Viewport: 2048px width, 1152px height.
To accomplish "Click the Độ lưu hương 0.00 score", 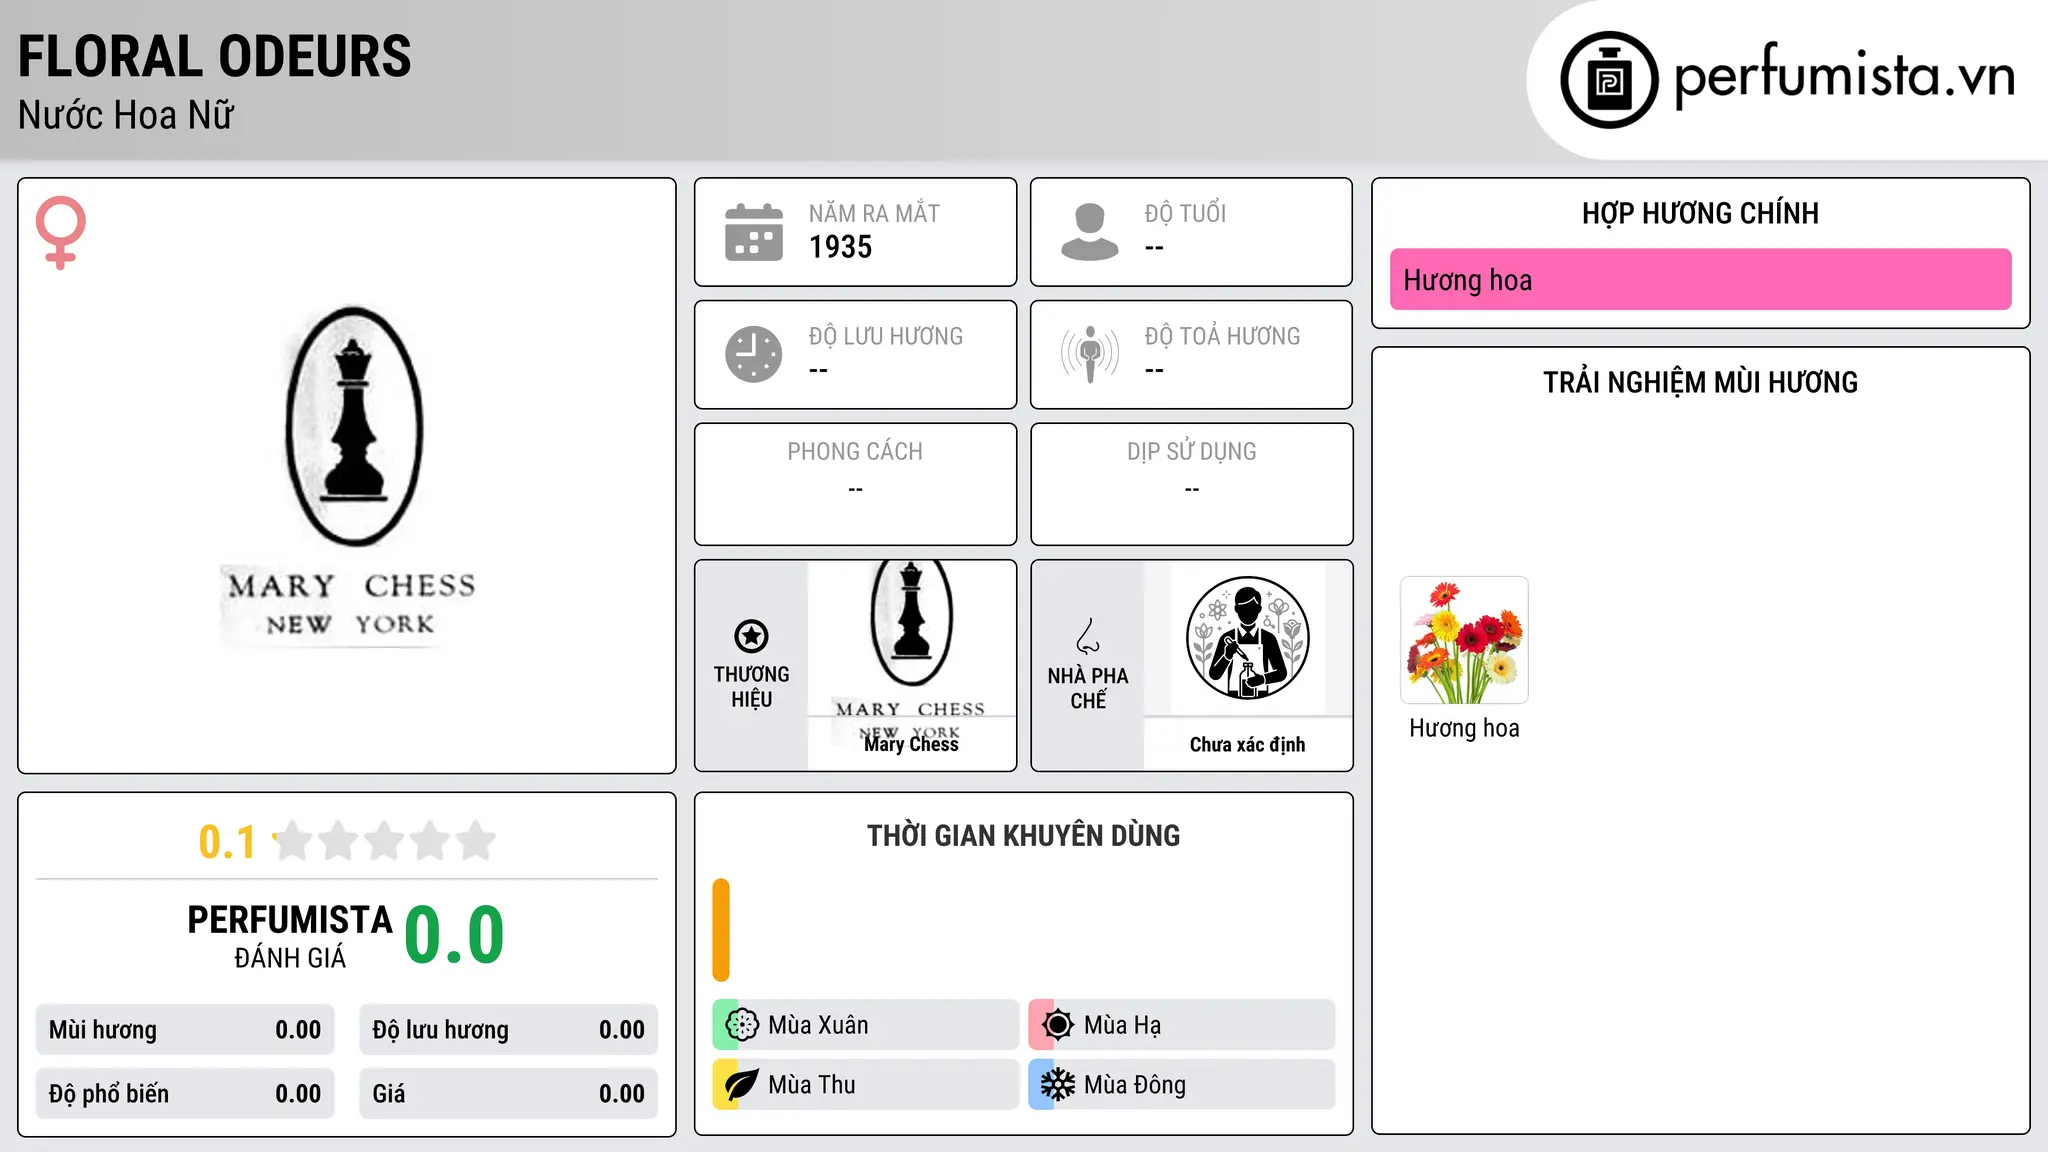I will click(x=508, y=1030).
